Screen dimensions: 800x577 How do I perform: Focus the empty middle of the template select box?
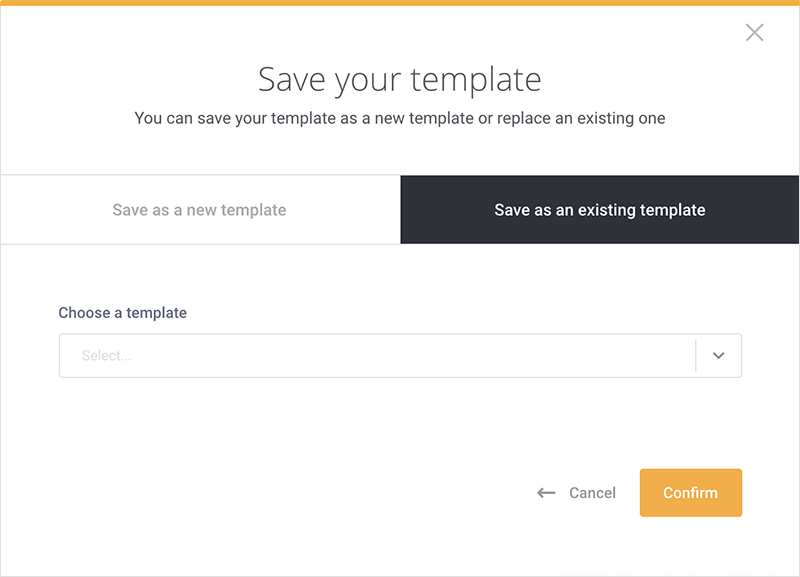click(x=378, y=356)
